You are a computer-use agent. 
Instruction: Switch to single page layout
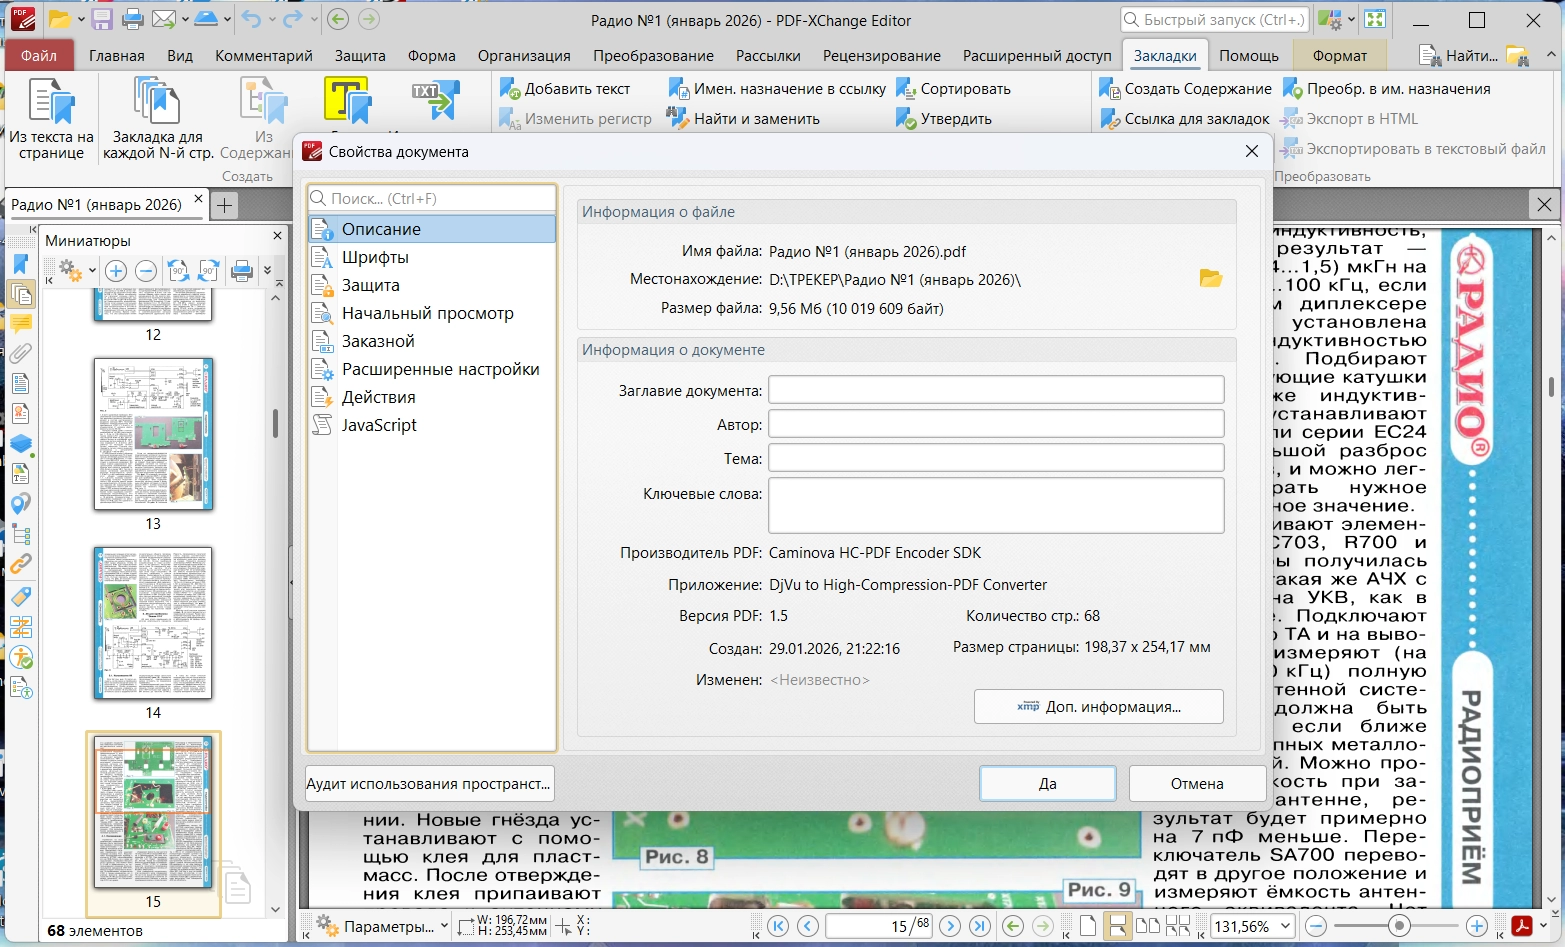tap(1088, 926)
